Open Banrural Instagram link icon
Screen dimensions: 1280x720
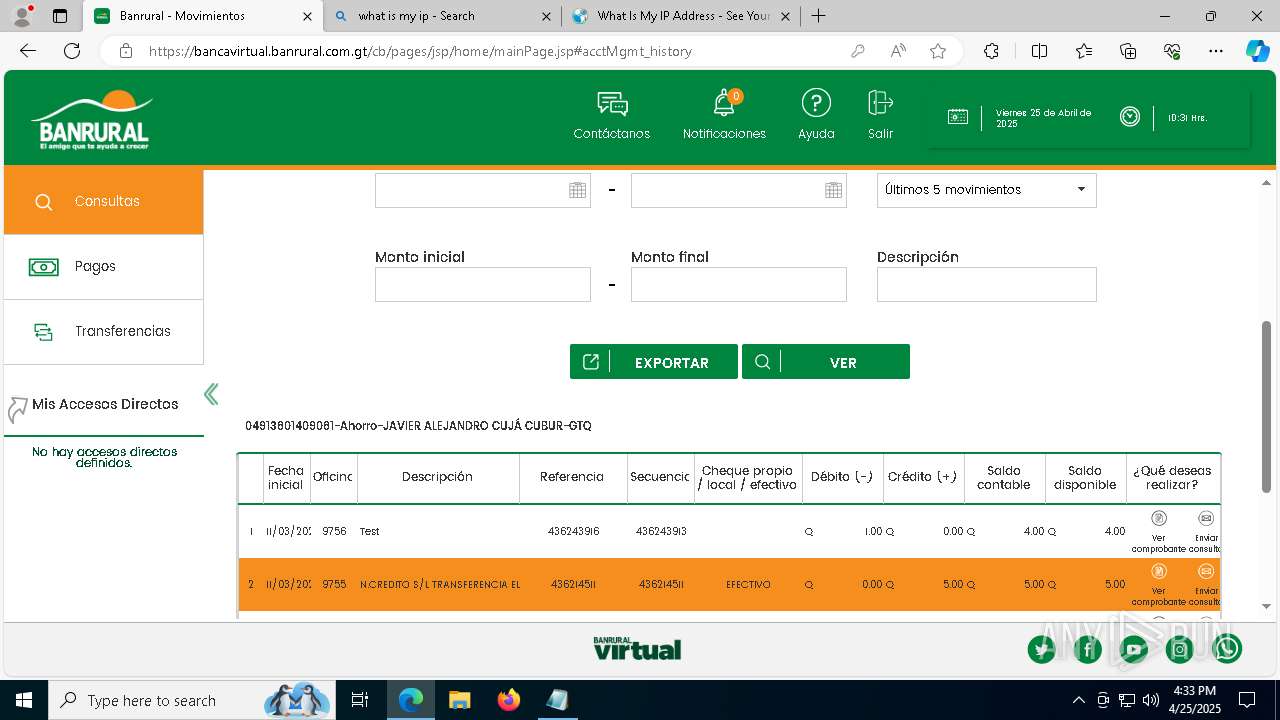pos(1180,650)
